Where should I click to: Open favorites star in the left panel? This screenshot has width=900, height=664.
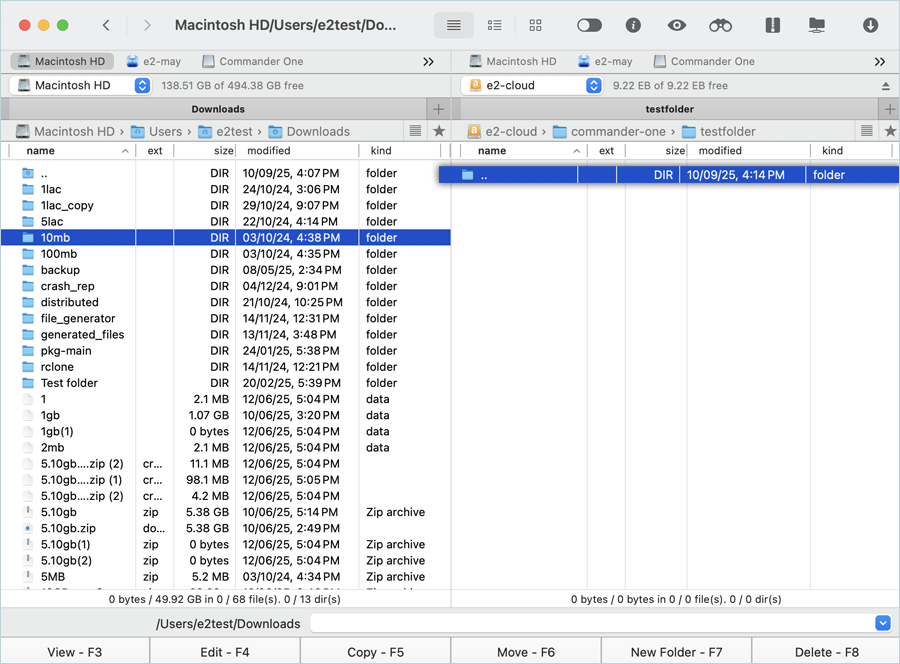(439, 131)
